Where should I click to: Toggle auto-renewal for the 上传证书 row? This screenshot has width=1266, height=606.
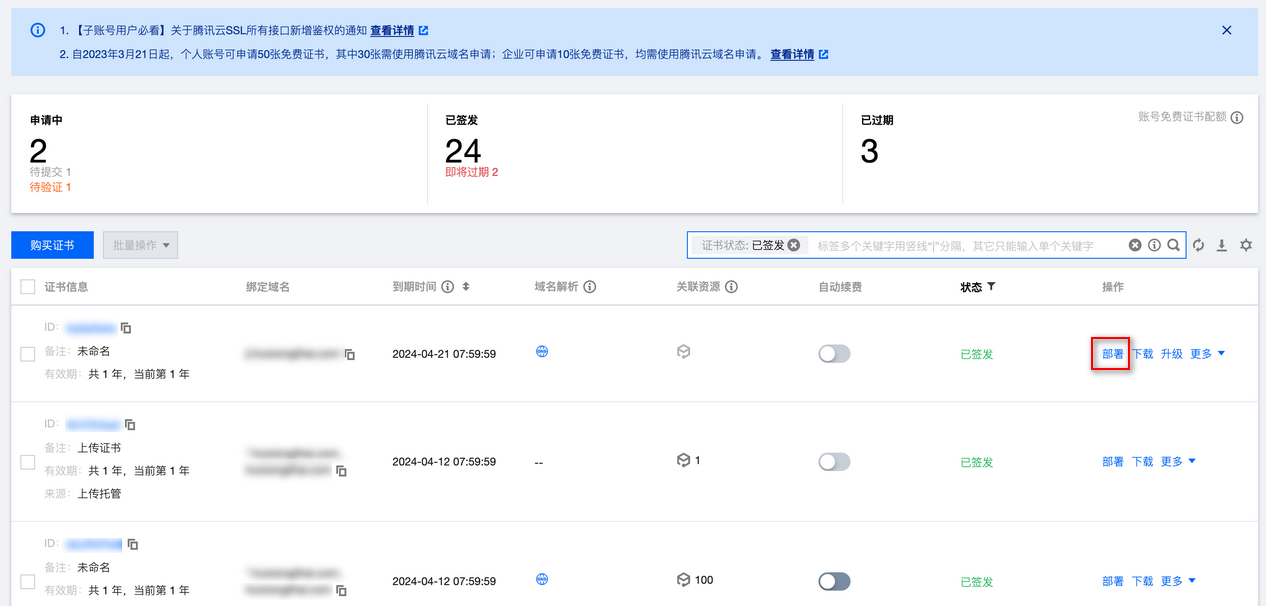(x=834, y=462)
